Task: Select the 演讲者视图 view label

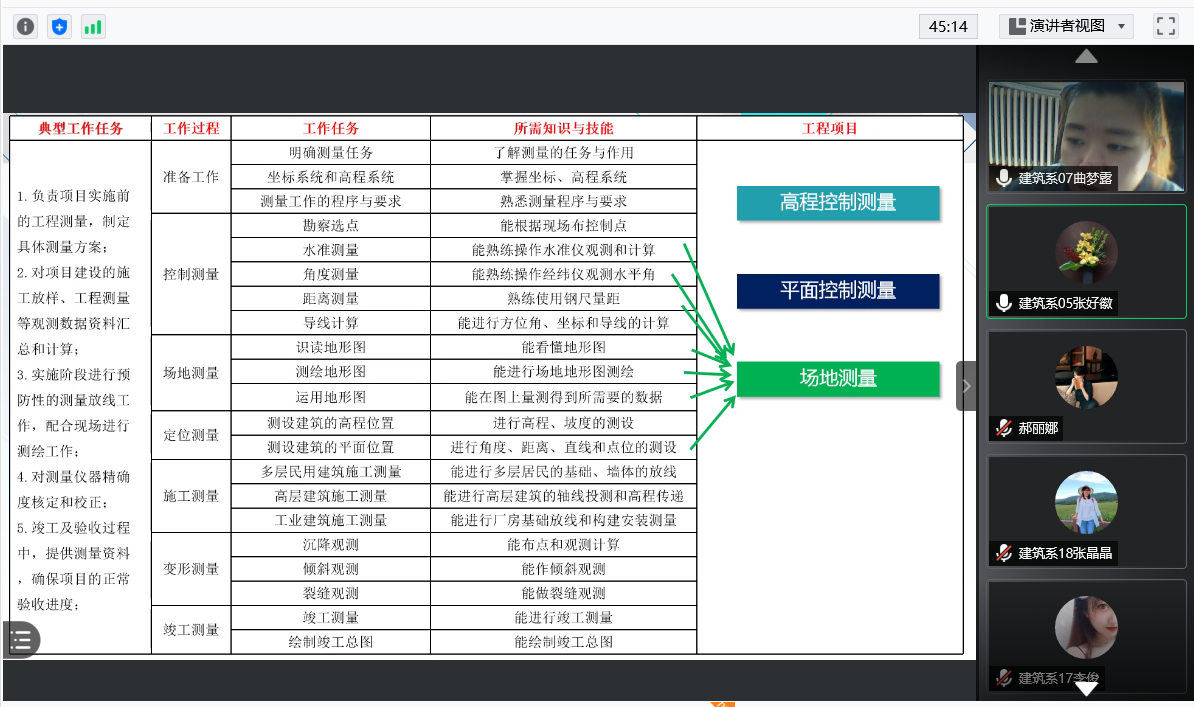Action: [1066, 26]
